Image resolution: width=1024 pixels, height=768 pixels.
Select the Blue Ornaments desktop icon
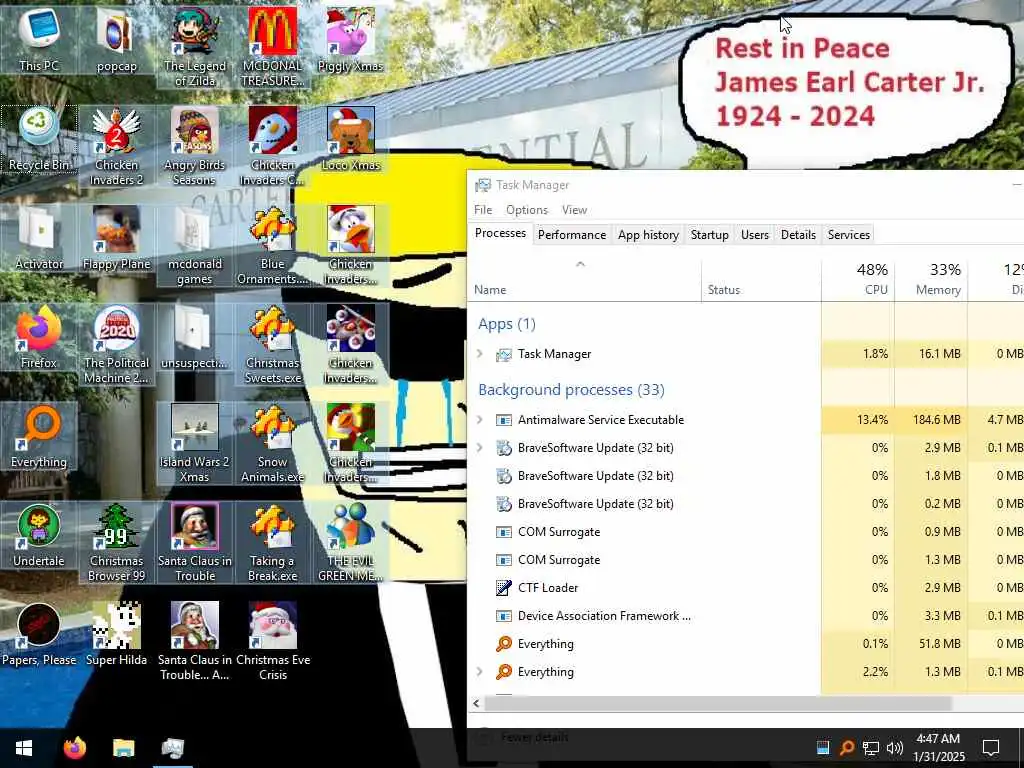pyautogui.click(x=272, y=246)
